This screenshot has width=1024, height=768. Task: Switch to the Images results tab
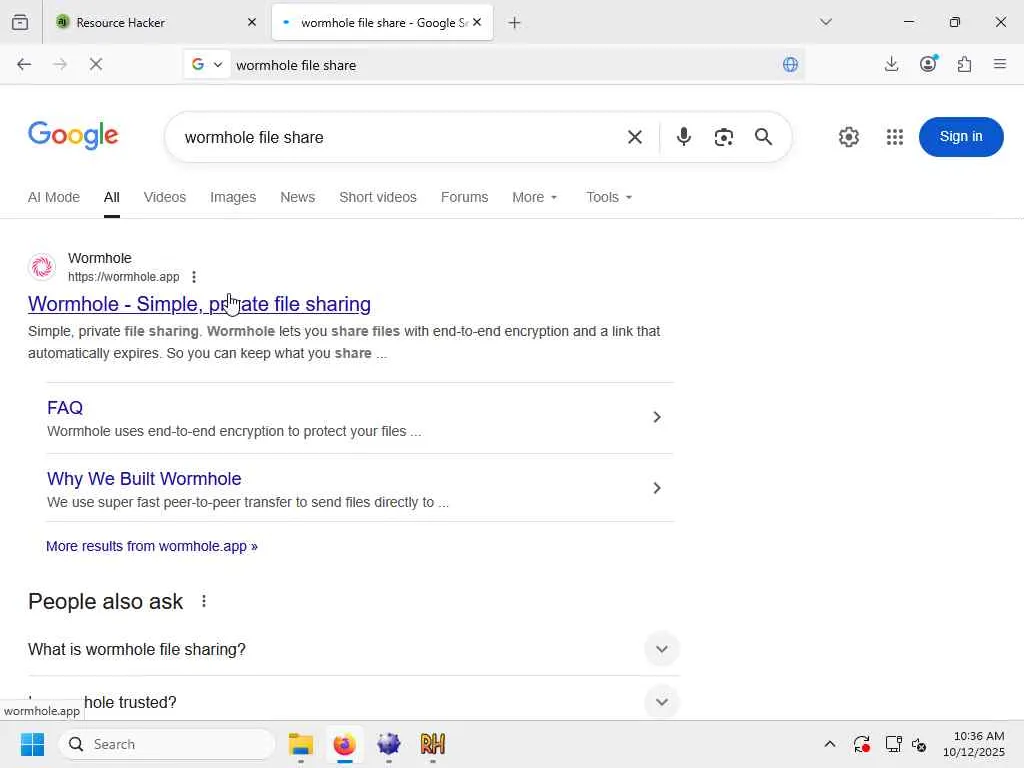[x=233, y=197]
